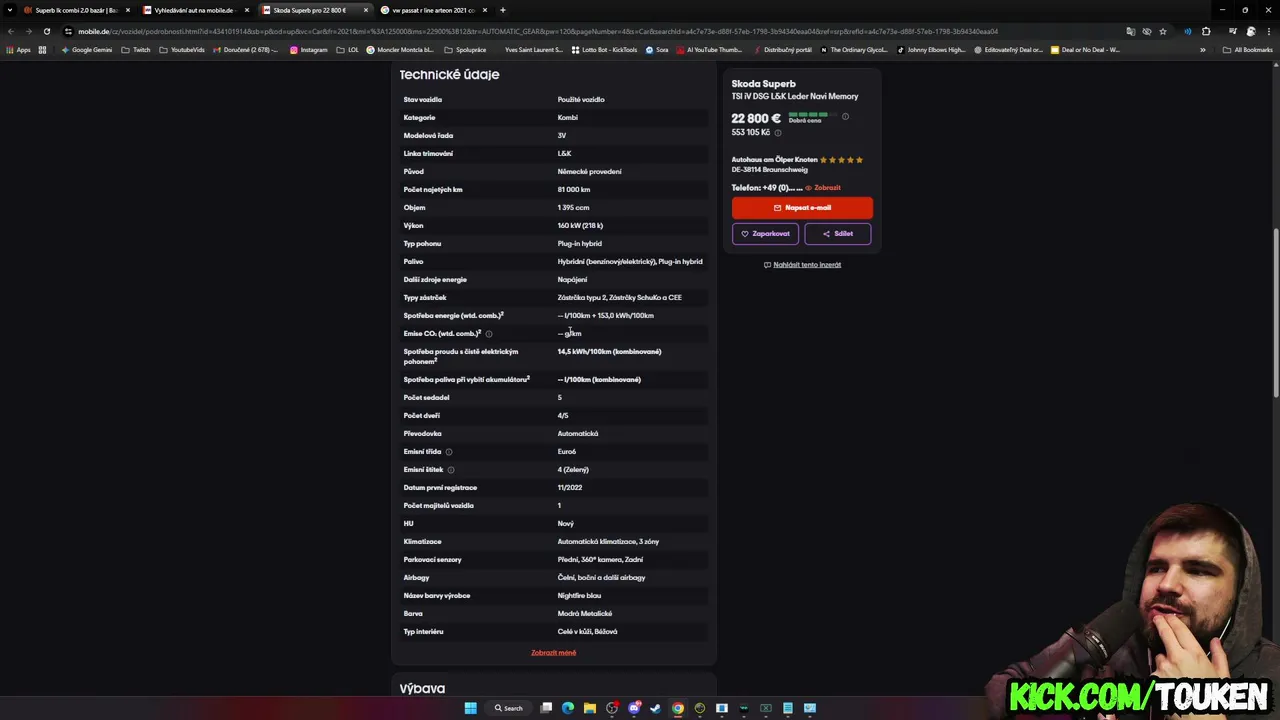
Task: Click the Technické údaje heading
Action: pos(449,75)
